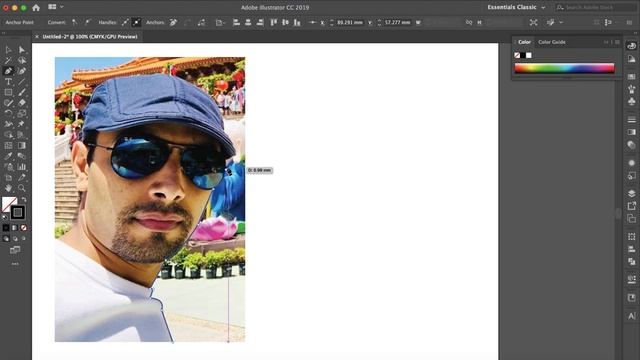Select the Artboard tool
This screenshot has height=360, width=640.
(x=8, y=178)
